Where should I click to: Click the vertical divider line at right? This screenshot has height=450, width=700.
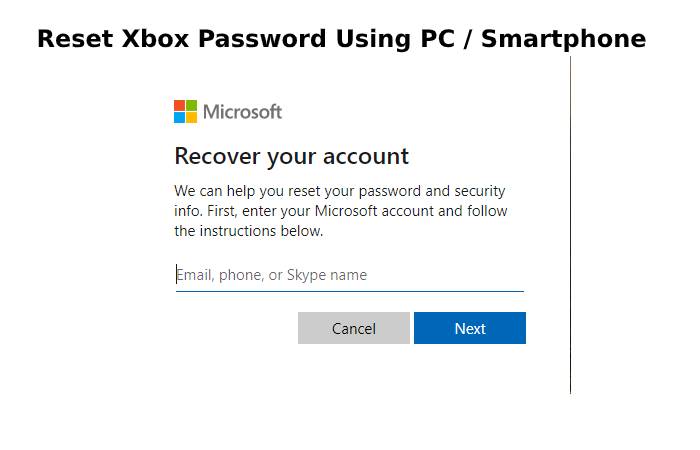coord(570,225)
